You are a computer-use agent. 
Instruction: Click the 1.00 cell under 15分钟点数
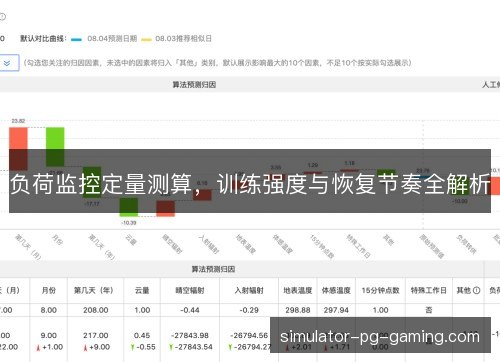pos(380,310)
